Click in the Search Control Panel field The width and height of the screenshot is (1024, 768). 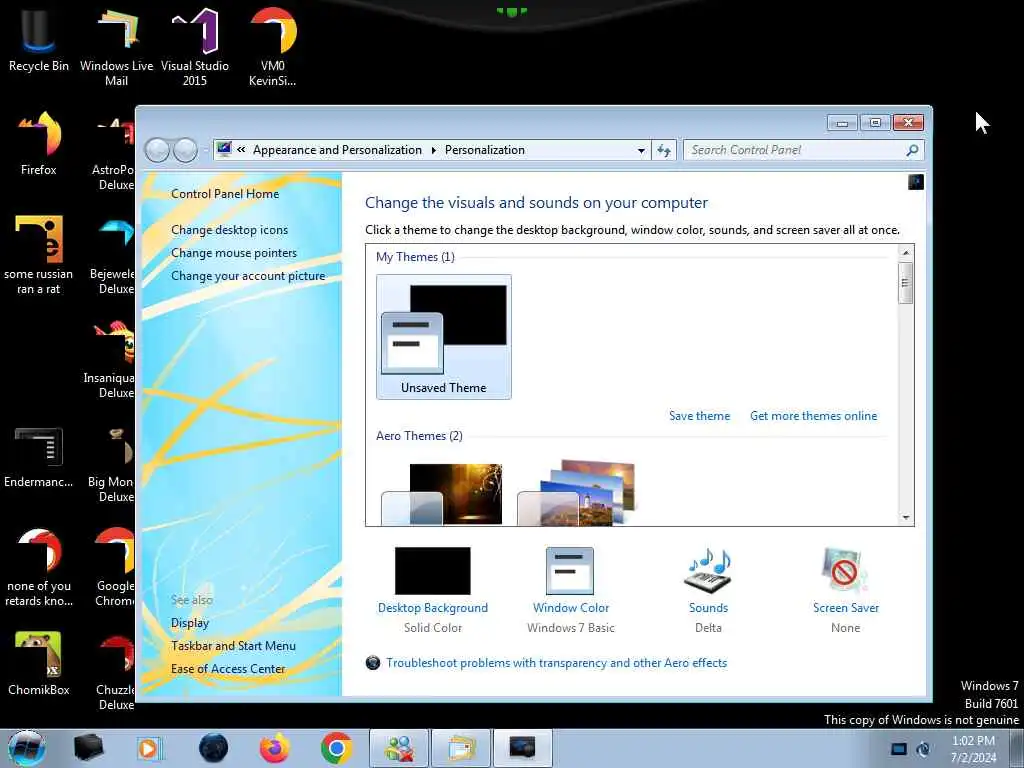click(794, 150)
